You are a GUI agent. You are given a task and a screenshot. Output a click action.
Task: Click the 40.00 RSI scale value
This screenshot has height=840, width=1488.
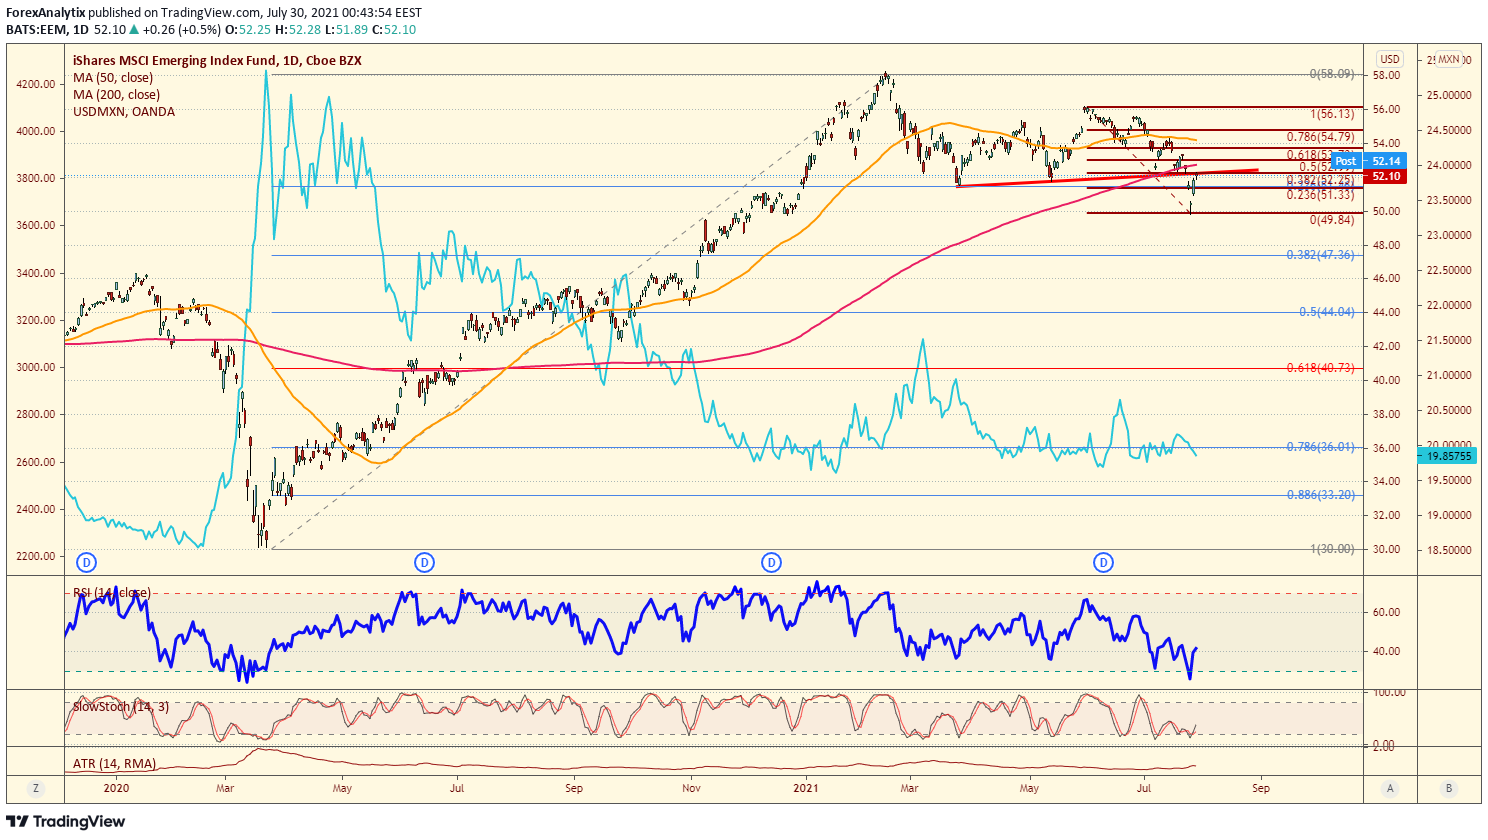pos(1386,651)
